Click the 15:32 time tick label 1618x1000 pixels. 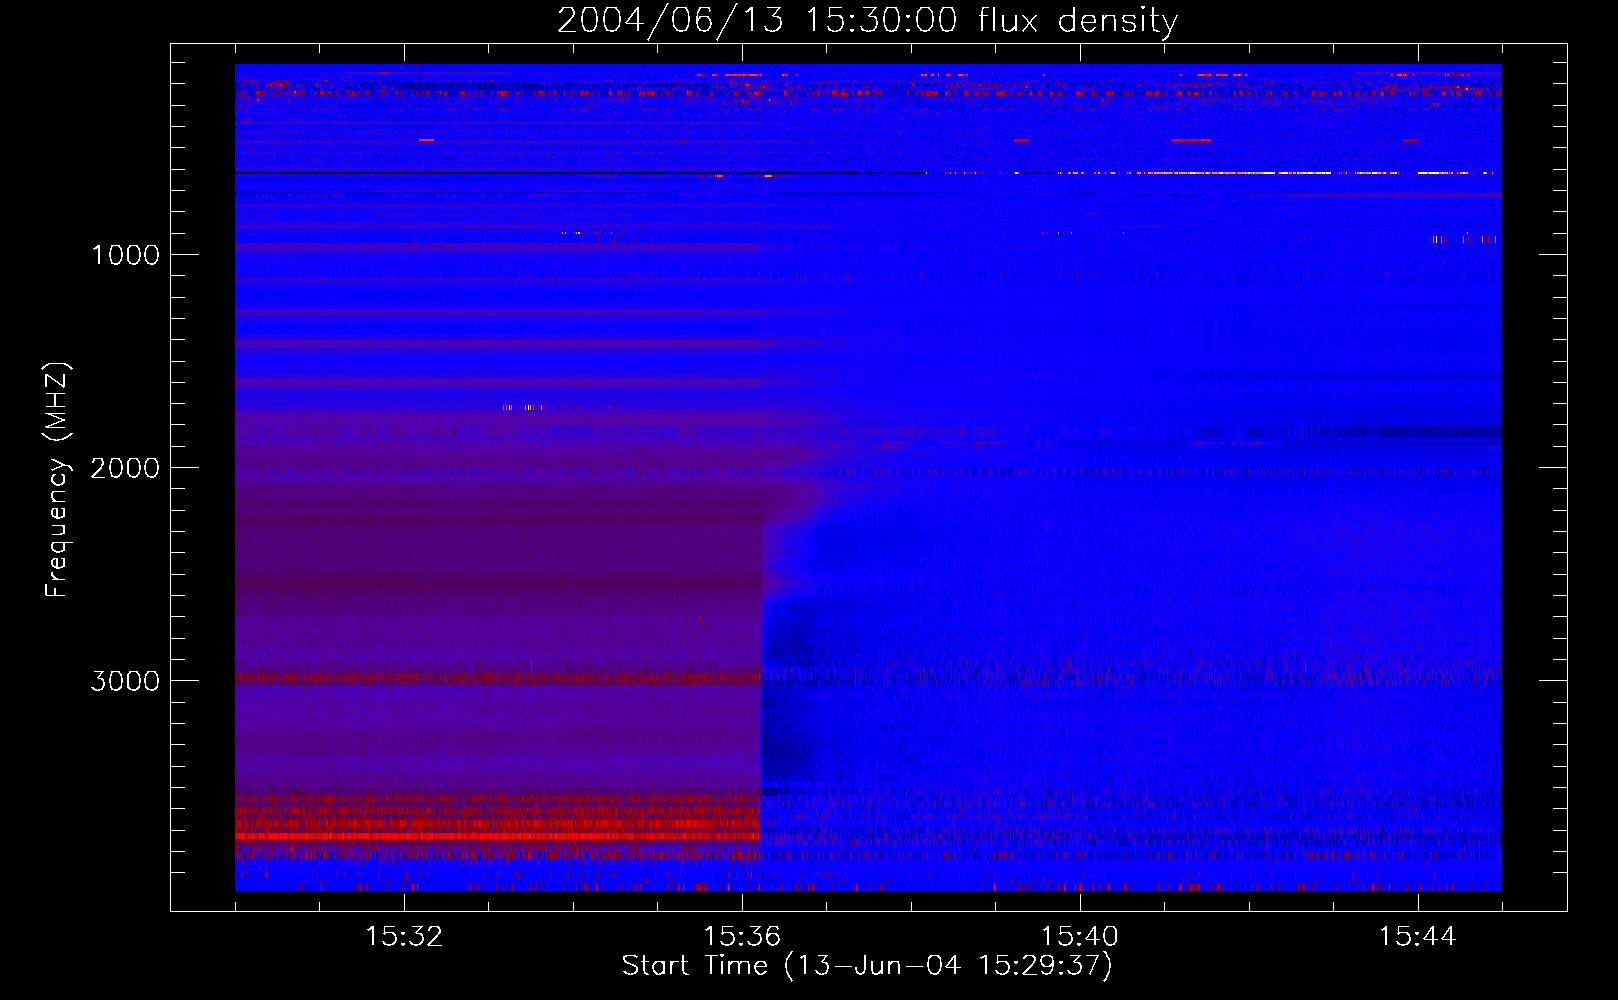[x=404, y=937]
